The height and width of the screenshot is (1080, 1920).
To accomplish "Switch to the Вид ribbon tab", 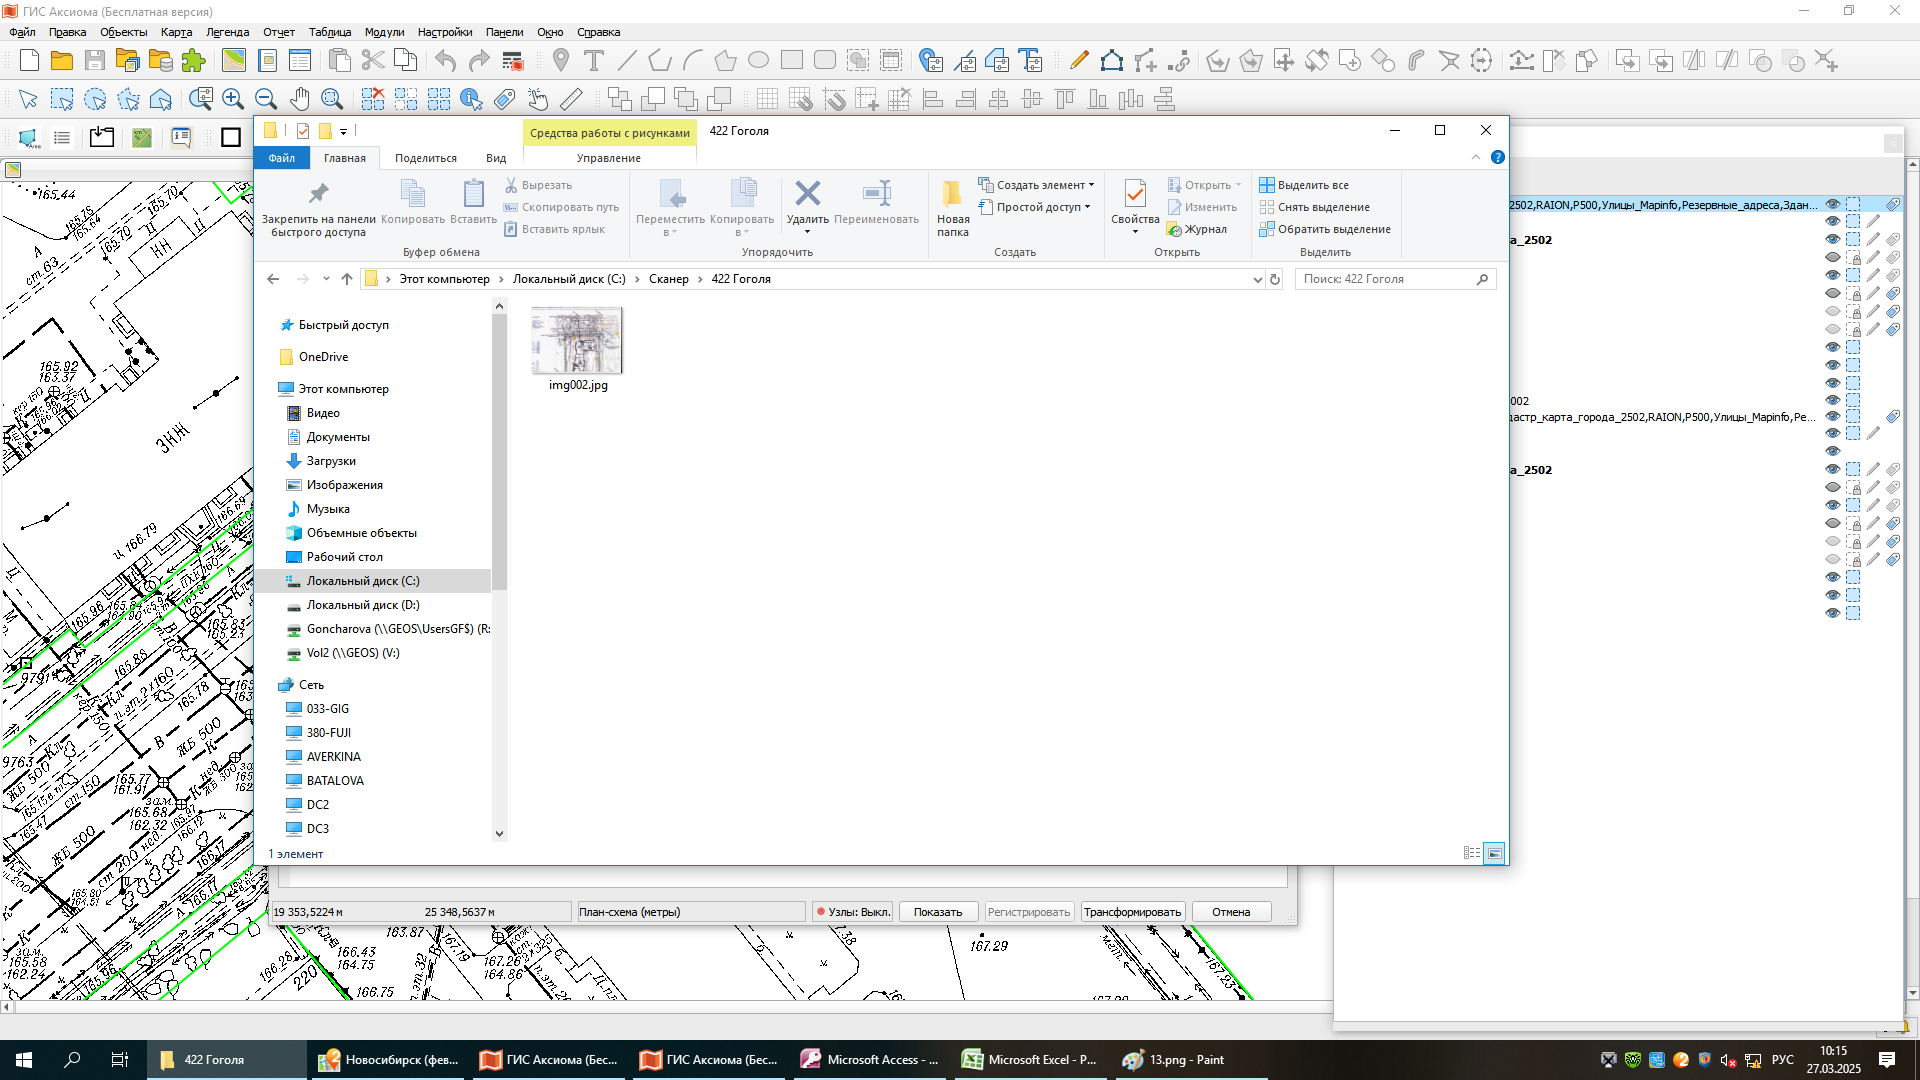I will tap(496, 158).
